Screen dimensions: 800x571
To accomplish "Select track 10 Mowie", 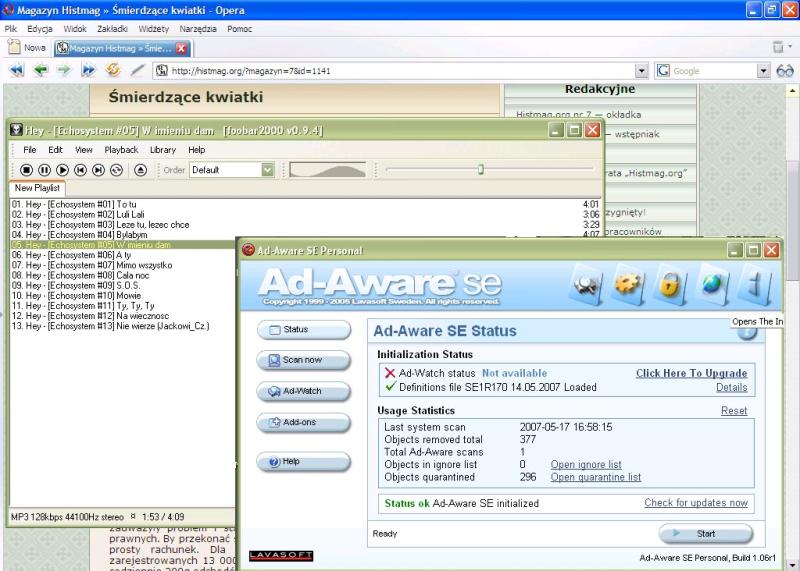I will click(x=122, y=295).
